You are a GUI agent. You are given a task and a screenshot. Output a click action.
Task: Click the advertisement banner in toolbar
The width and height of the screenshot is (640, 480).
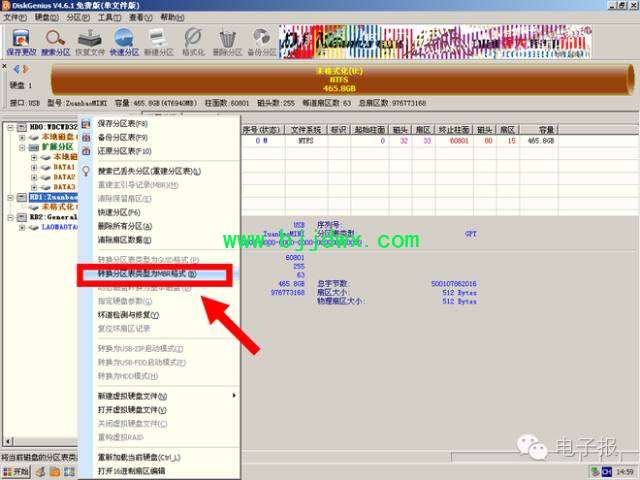pos(435,41)
